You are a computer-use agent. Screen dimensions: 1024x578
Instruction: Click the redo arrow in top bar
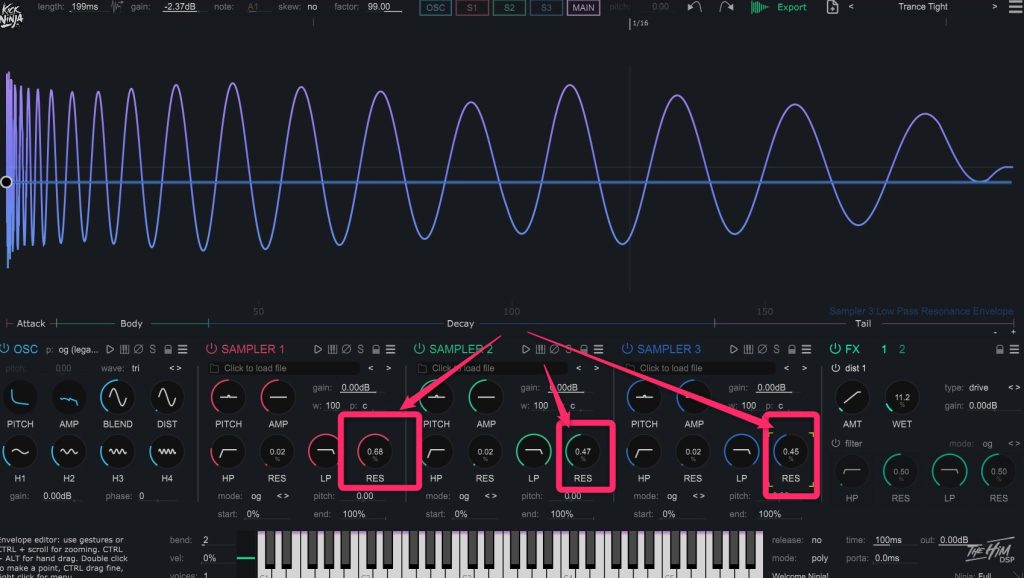tap(725, 7)
